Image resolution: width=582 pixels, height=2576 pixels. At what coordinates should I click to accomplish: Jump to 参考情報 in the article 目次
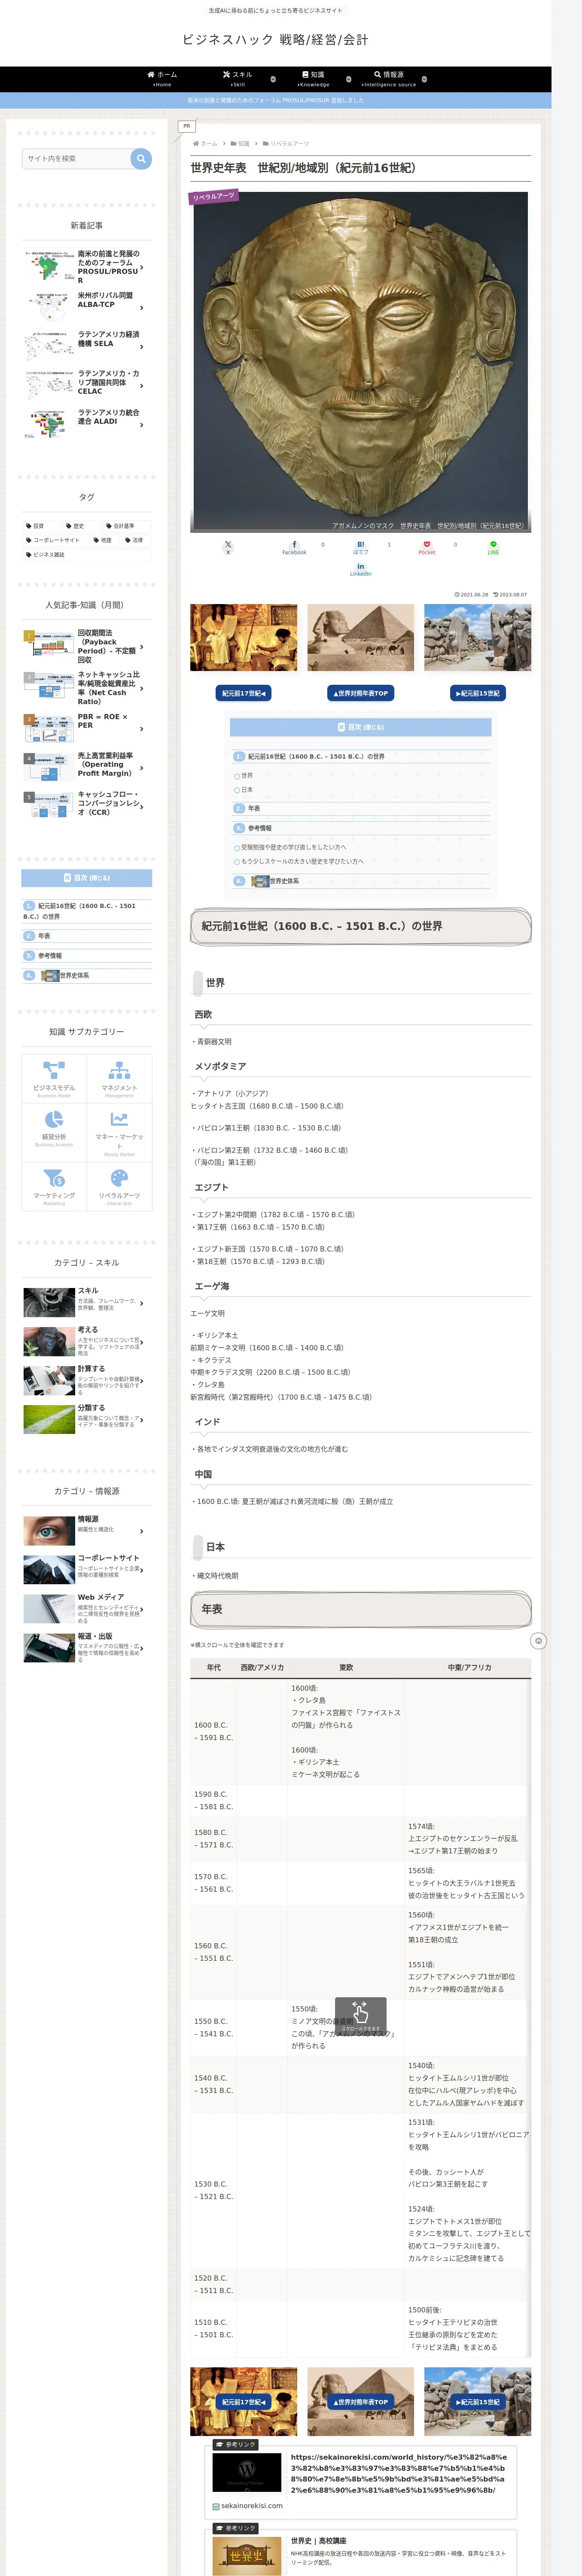(259, 828)
